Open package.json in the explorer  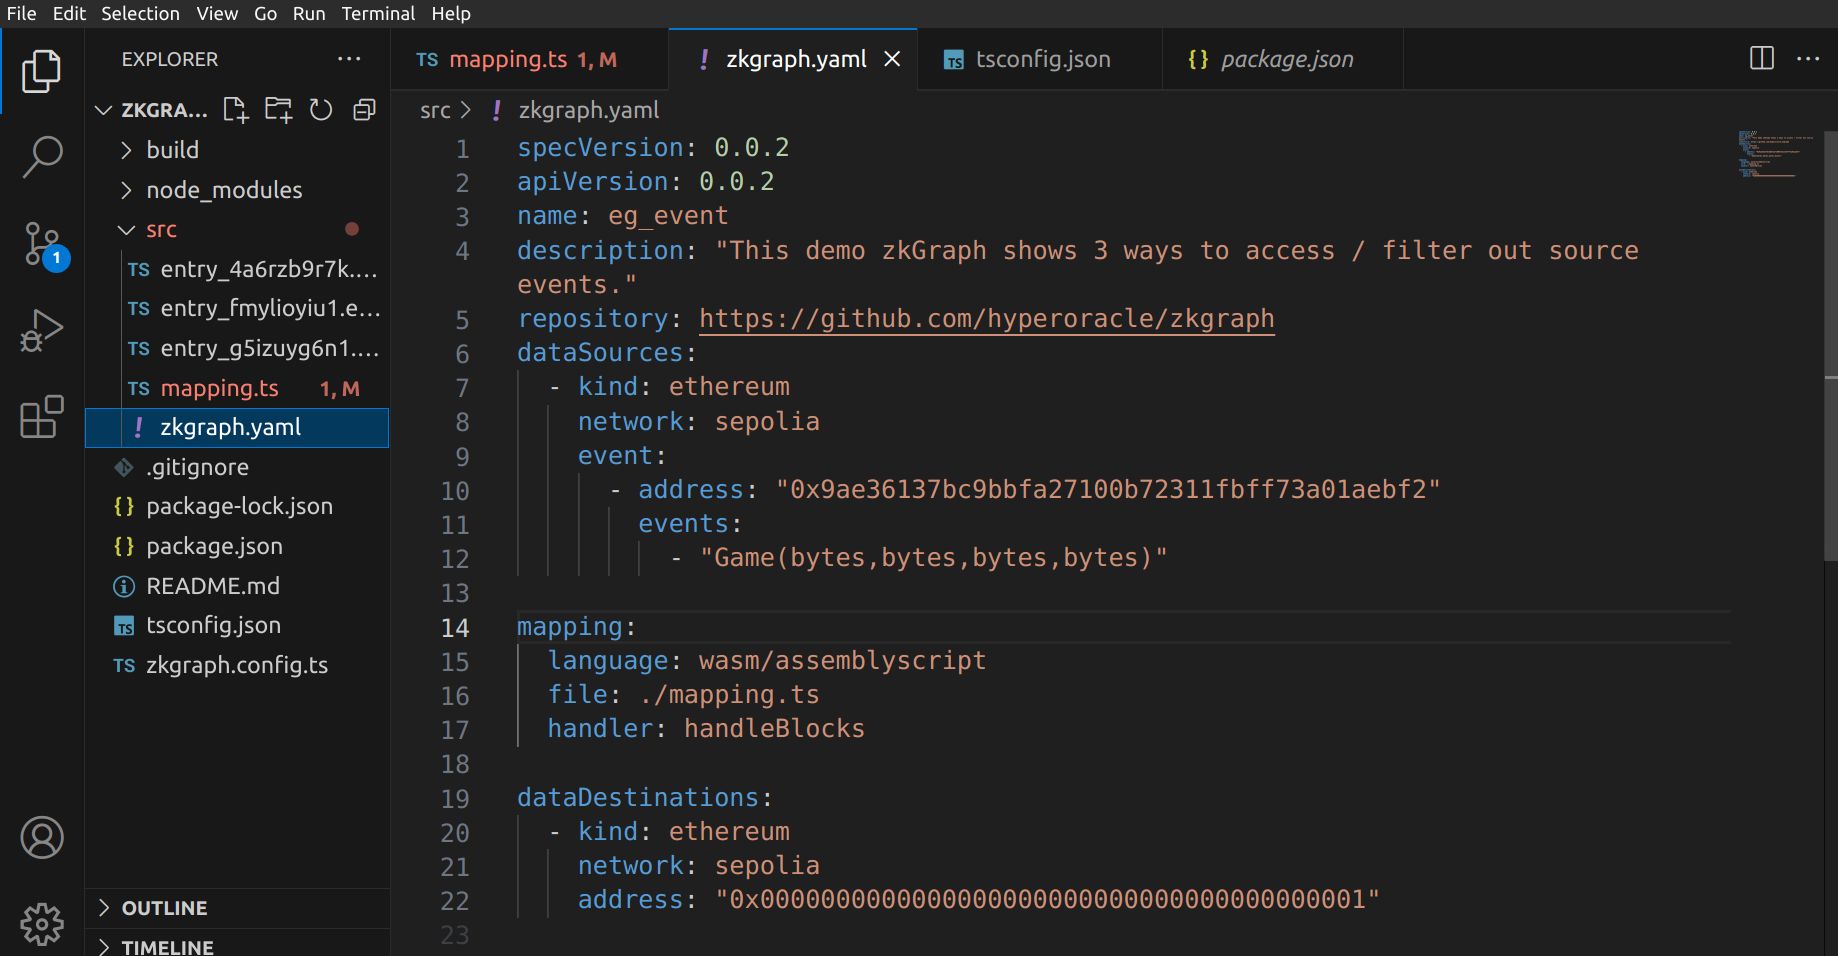click(238, 546)
